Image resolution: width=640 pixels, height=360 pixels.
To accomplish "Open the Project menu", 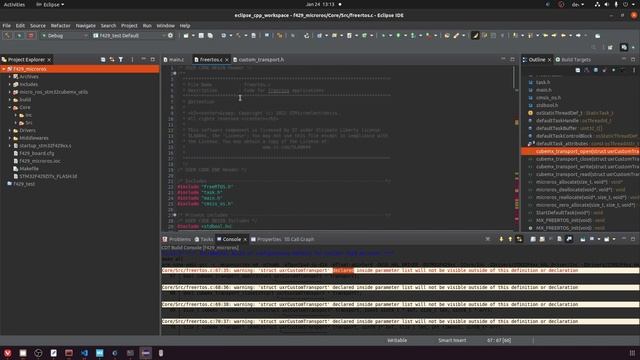I will tap(129, 25).
